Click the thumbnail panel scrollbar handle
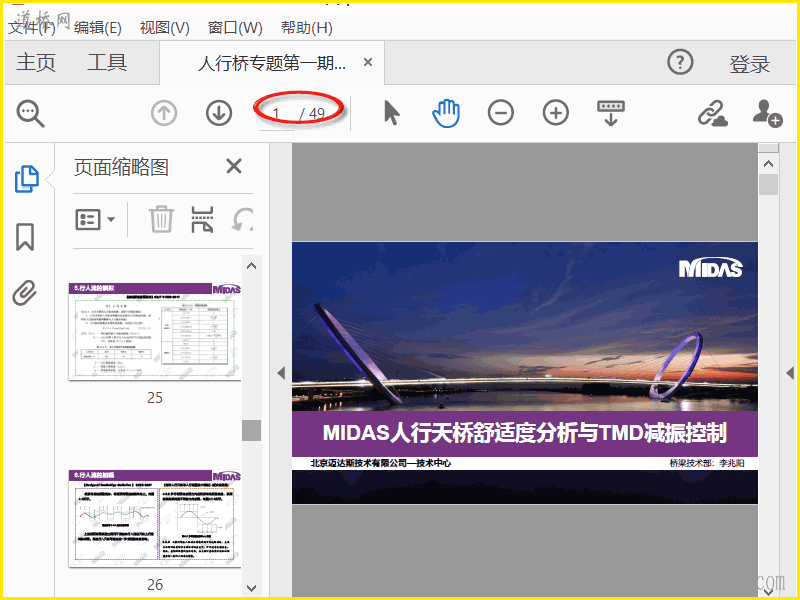The width and height of the screenshot is (800, 600). click(x=251, y=430)
